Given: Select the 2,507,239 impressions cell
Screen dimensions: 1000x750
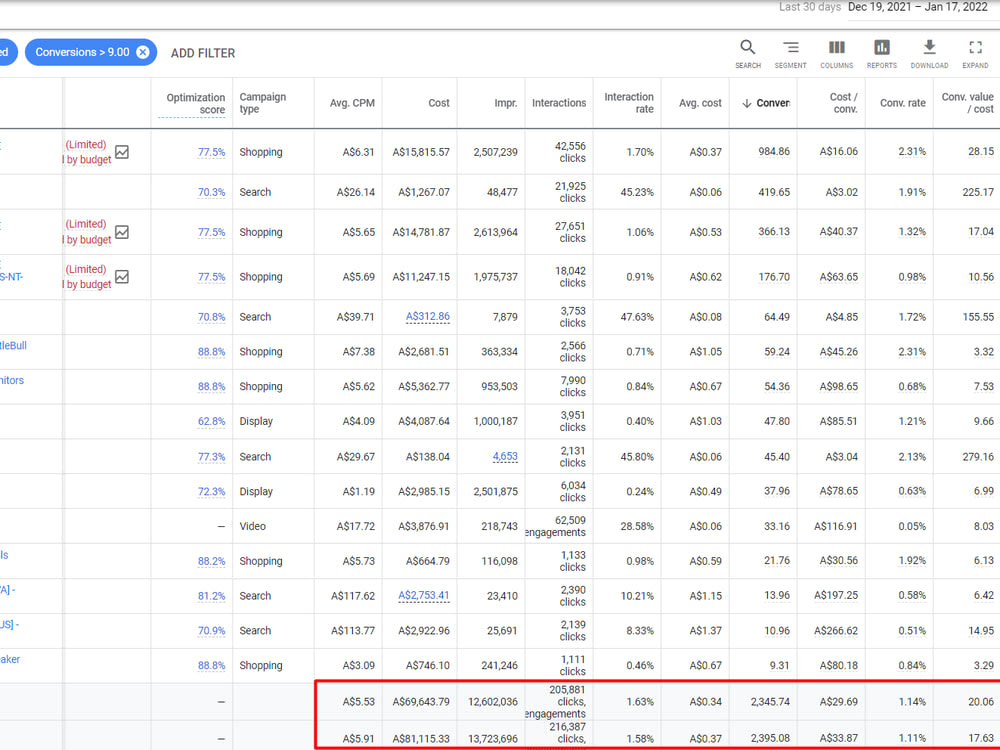Looking at the screenshot, I should coord(496,152).
